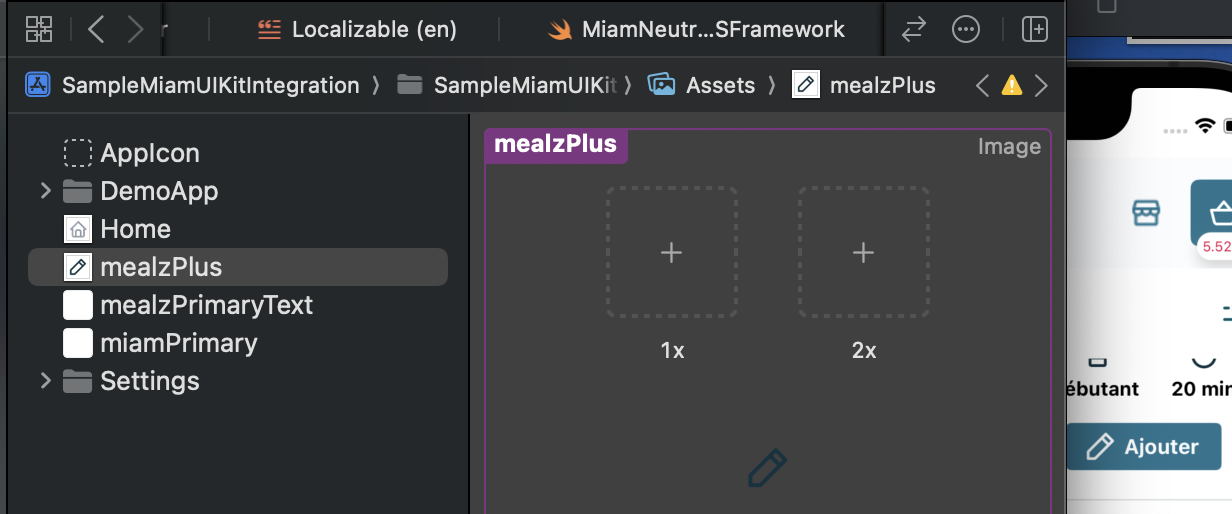Viewport: 1232px width, 514px height.
Task: Click the 1x image slot
Action: [671, 253]
